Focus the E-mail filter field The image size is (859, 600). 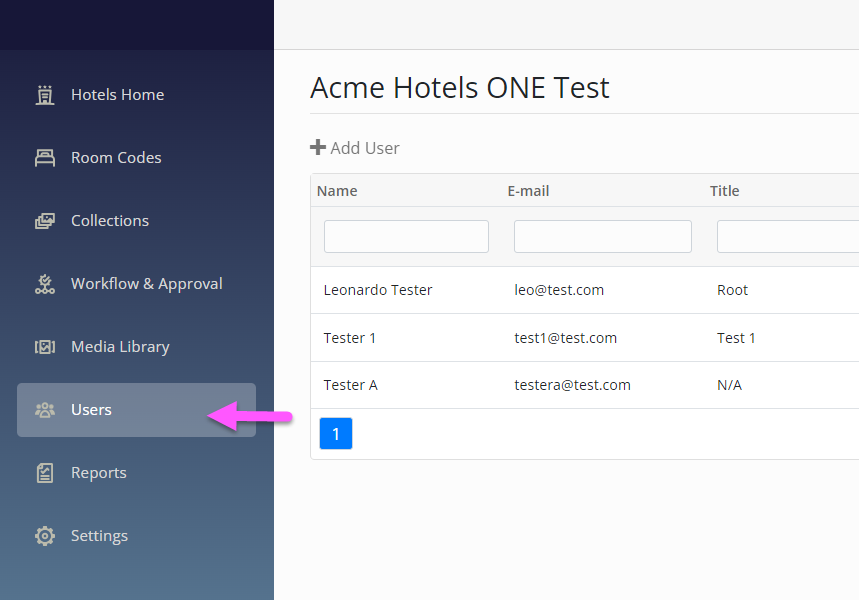(x=603, y=237)
